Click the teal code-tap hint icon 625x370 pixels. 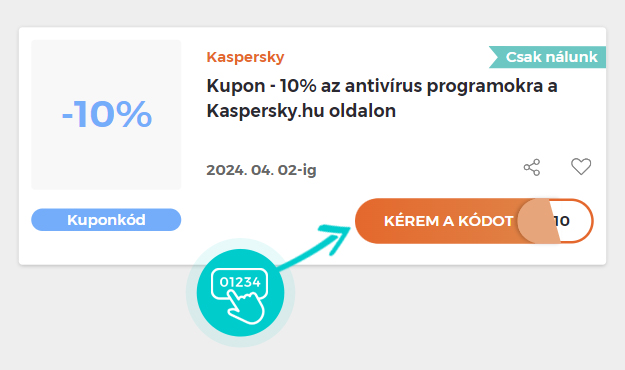(240, 293)
